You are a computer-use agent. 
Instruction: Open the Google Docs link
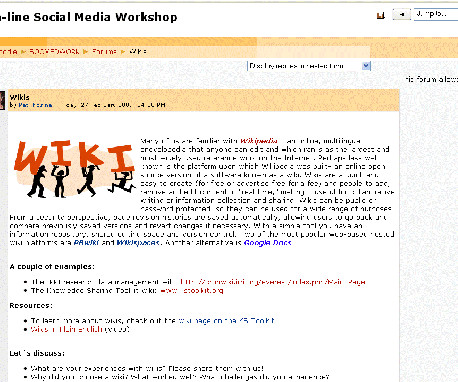(x=268, y=243)
